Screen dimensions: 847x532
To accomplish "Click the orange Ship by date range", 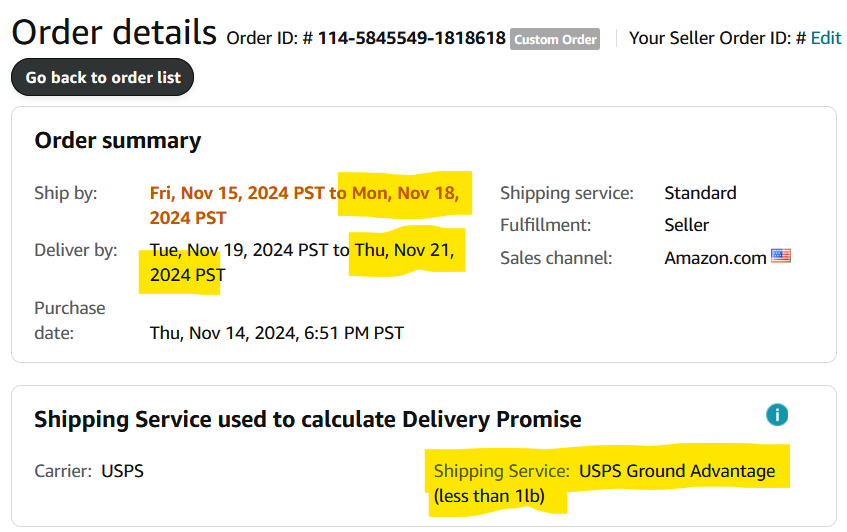I will pyautogui.click(x=304, y=205).
